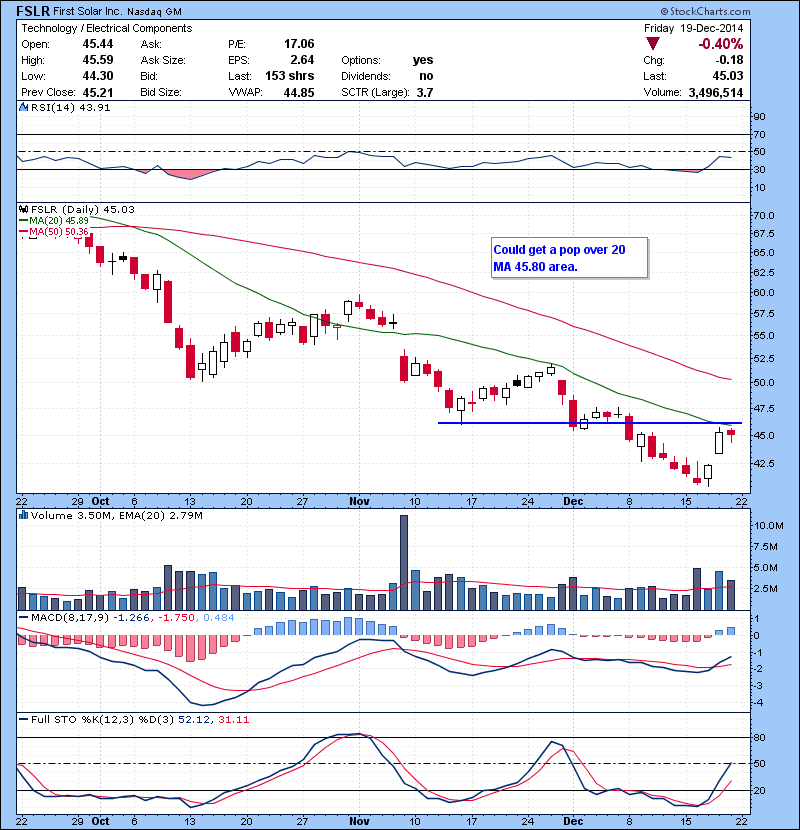Screen dimensions: 800x830
Task: Select the Prev Close value 45.21
Action: pos(98,92)
